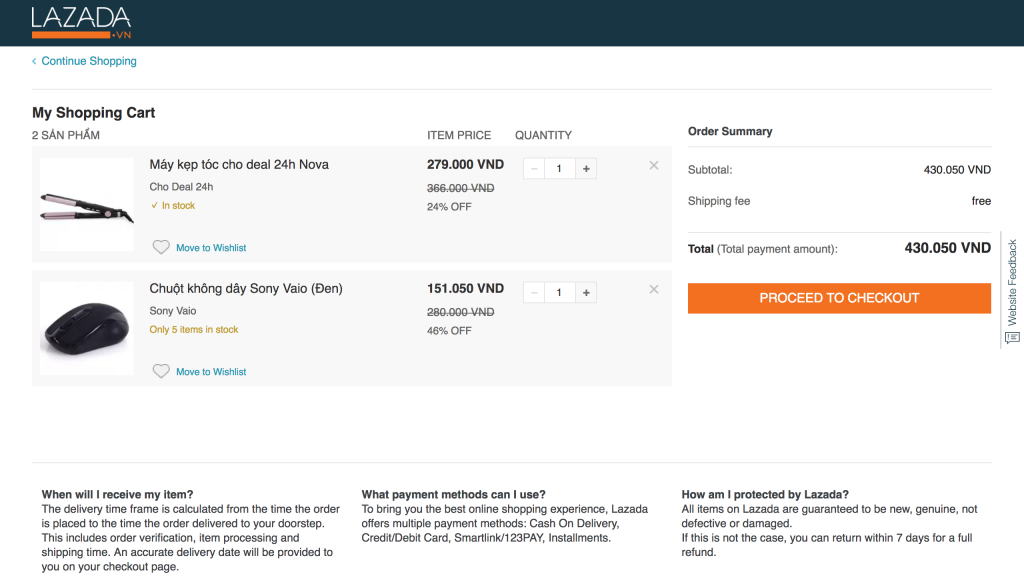1024x580 pixels.
Task: Click the quantity field for the hair straightener
Action: 560,169
